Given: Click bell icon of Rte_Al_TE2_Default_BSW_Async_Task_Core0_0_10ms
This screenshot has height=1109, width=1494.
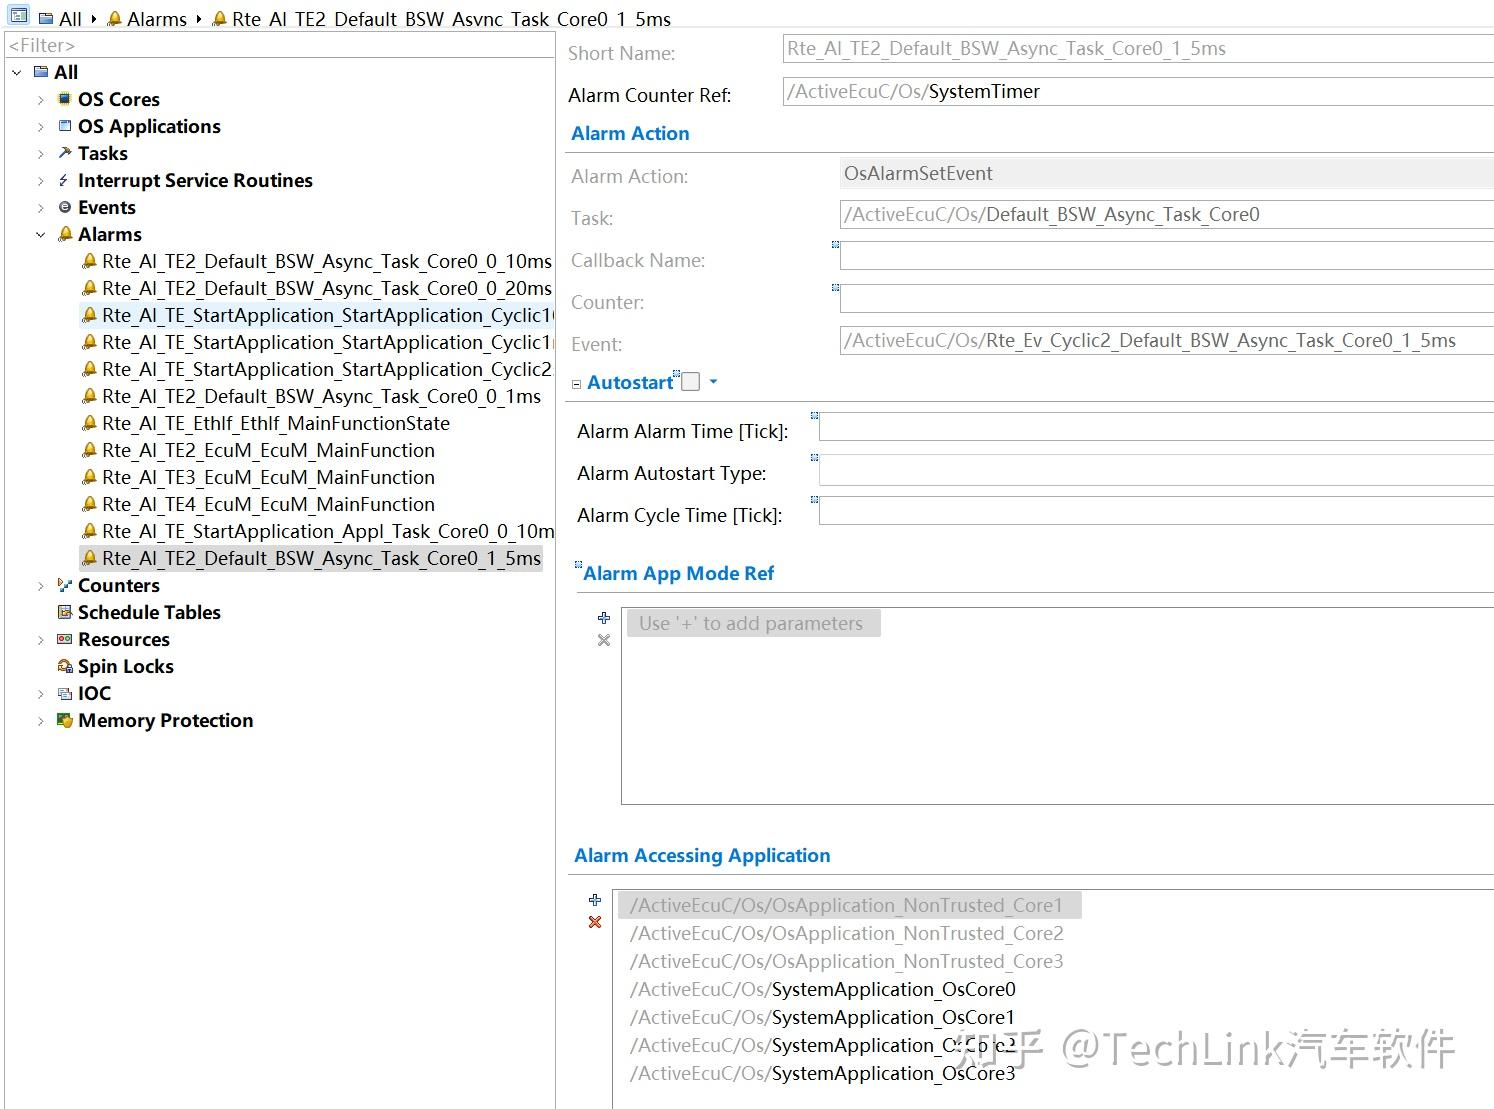Looking at the screenshot, I should point(90,261).
